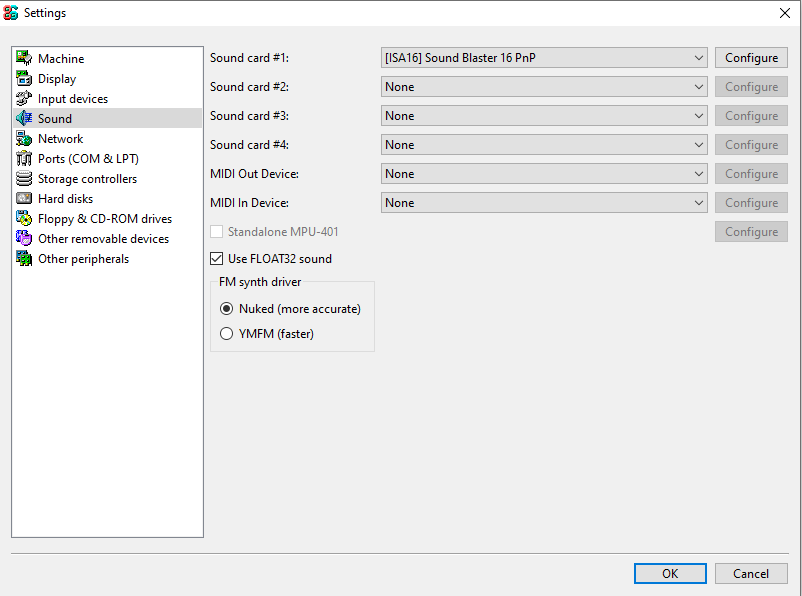The height and width of the screenshot is (596, 802).
Task: Open the Sound card #3 combo box
Action: [x=544, y=116]
